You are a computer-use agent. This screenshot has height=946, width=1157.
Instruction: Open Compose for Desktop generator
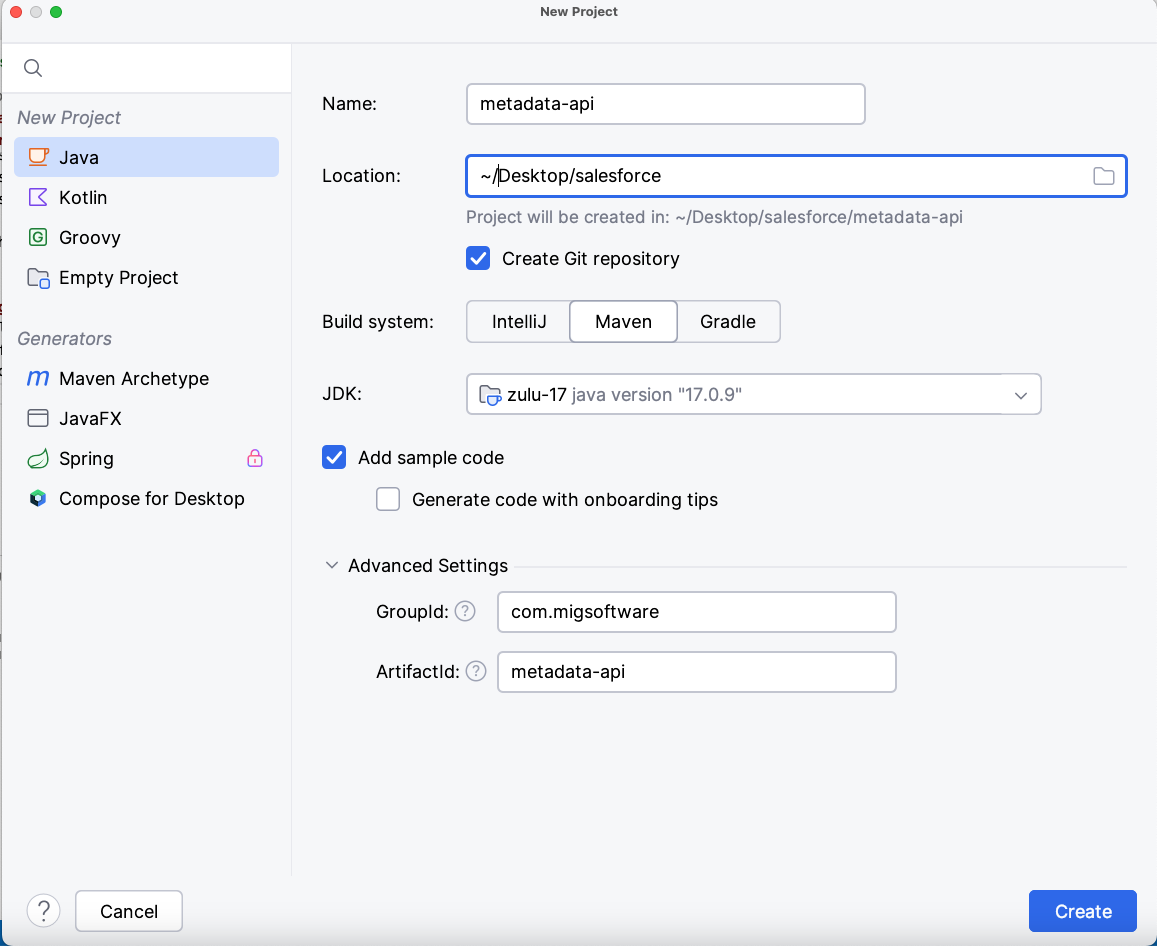pyautogui.click(x=146, y=499)
